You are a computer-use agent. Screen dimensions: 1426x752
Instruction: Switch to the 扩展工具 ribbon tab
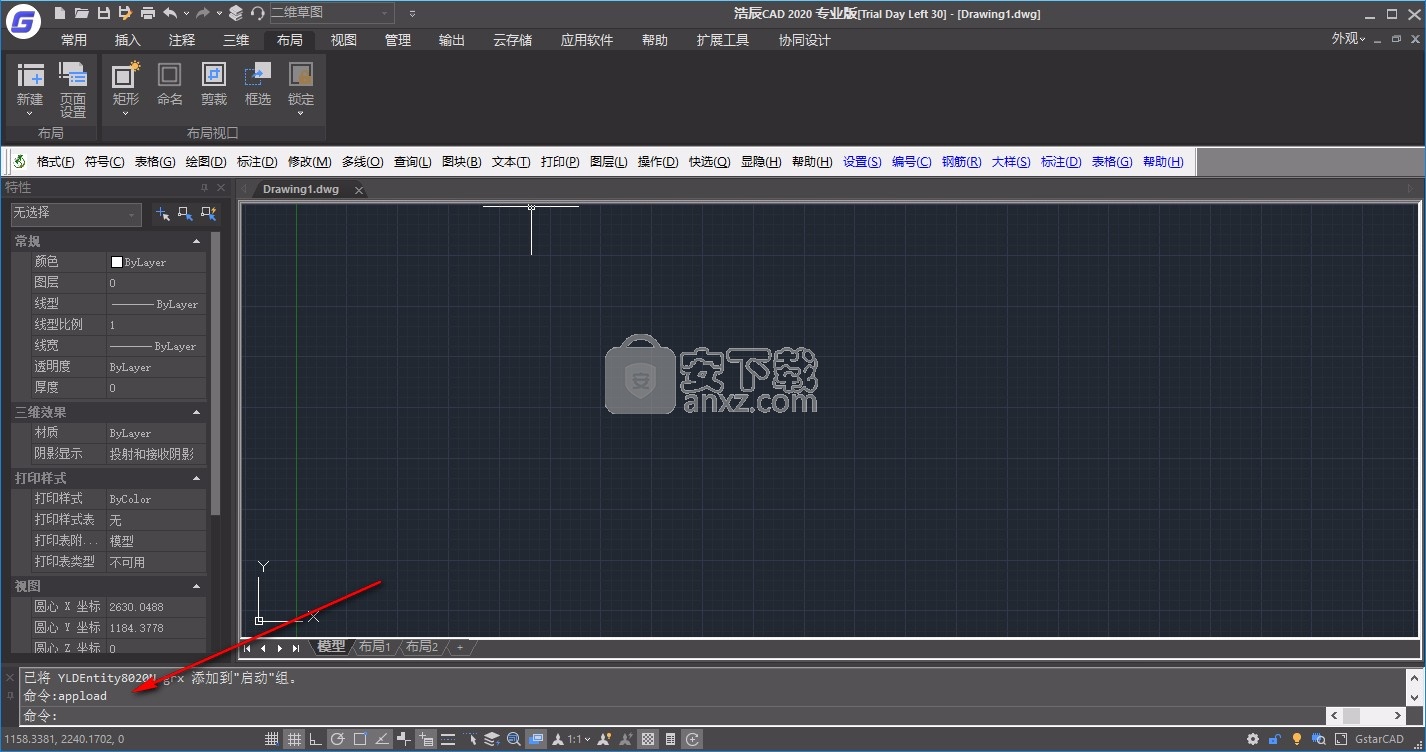(723, 40)
